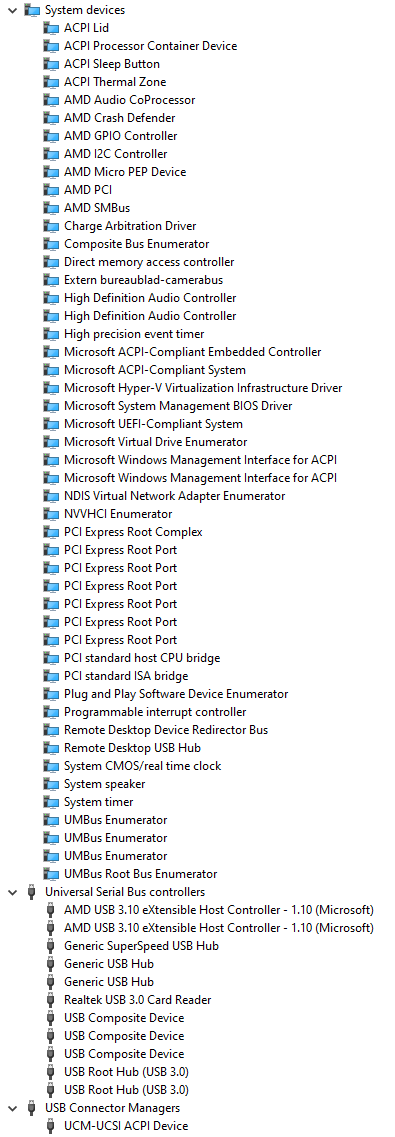Click the PCI Express Root Complex icon
The height and width of the screenshot is (1137, 395).
(x=51, y=532)
